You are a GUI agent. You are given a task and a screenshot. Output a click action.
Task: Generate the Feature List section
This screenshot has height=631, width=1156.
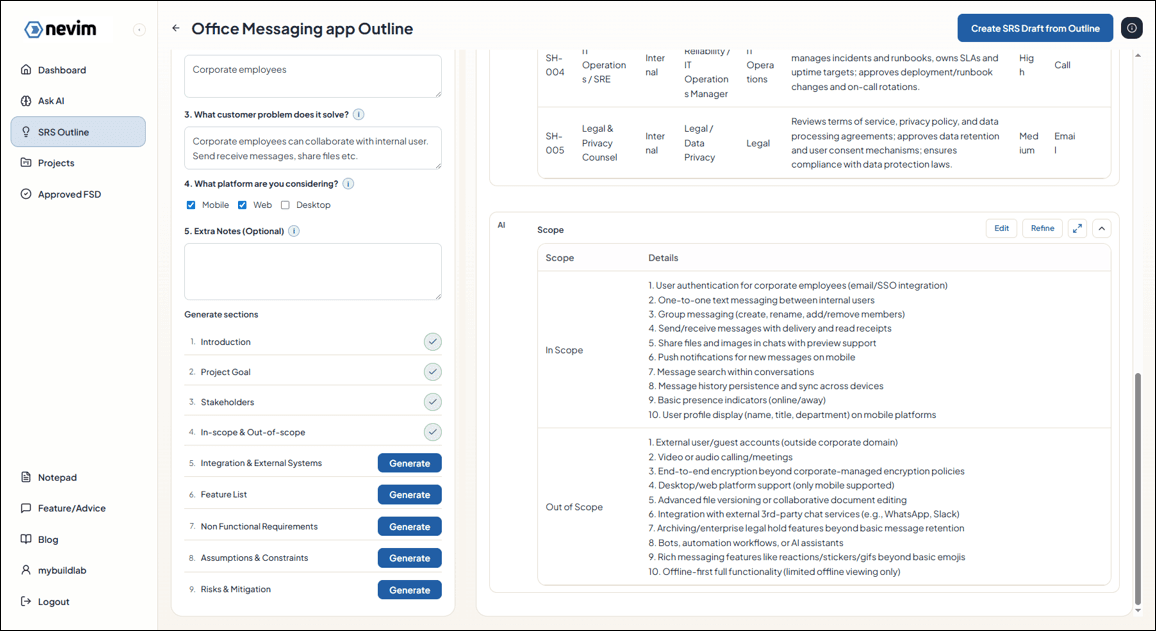(x=409, y=495)
